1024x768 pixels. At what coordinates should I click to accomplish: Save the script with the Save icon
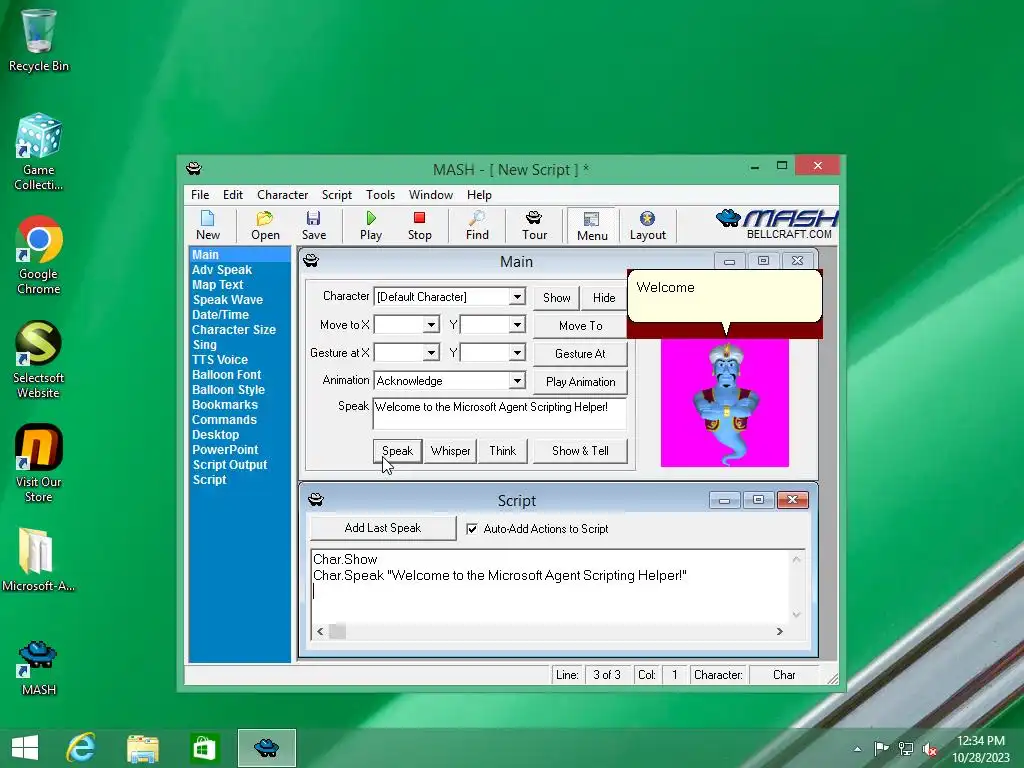313,225
